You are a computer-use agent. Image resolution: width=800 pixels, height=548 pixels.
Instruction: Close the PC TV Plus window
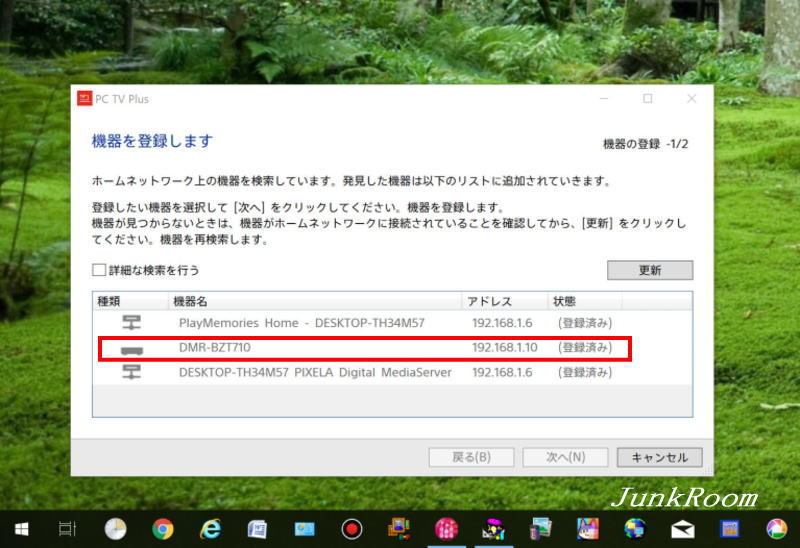click(x=691, y=98)
